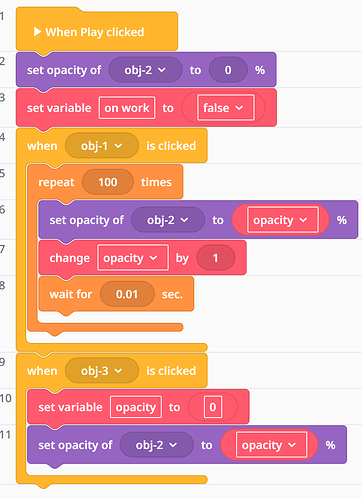362x499 pixels.
Task: Click the play triangle icon in When Play clicked
Action: click(x=37, y=32)
